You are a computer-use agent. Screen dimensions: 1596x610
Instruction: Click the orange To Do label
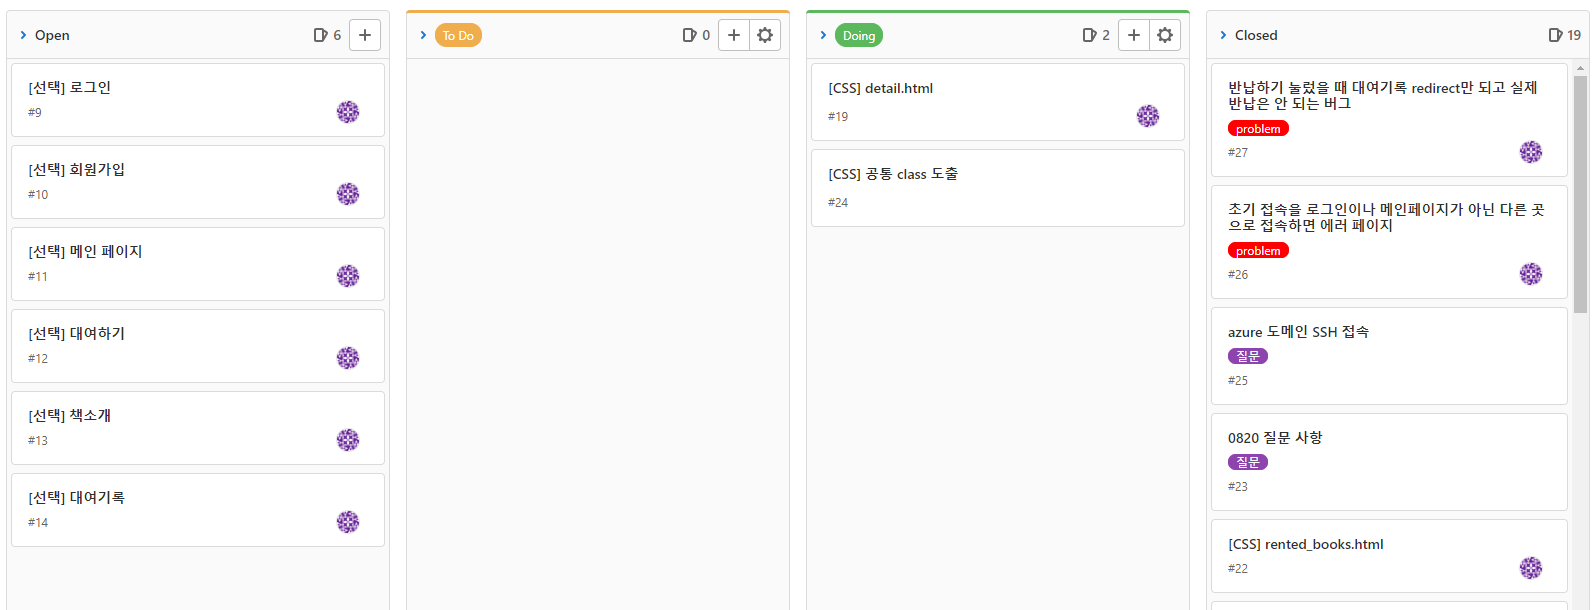(458, 35)
